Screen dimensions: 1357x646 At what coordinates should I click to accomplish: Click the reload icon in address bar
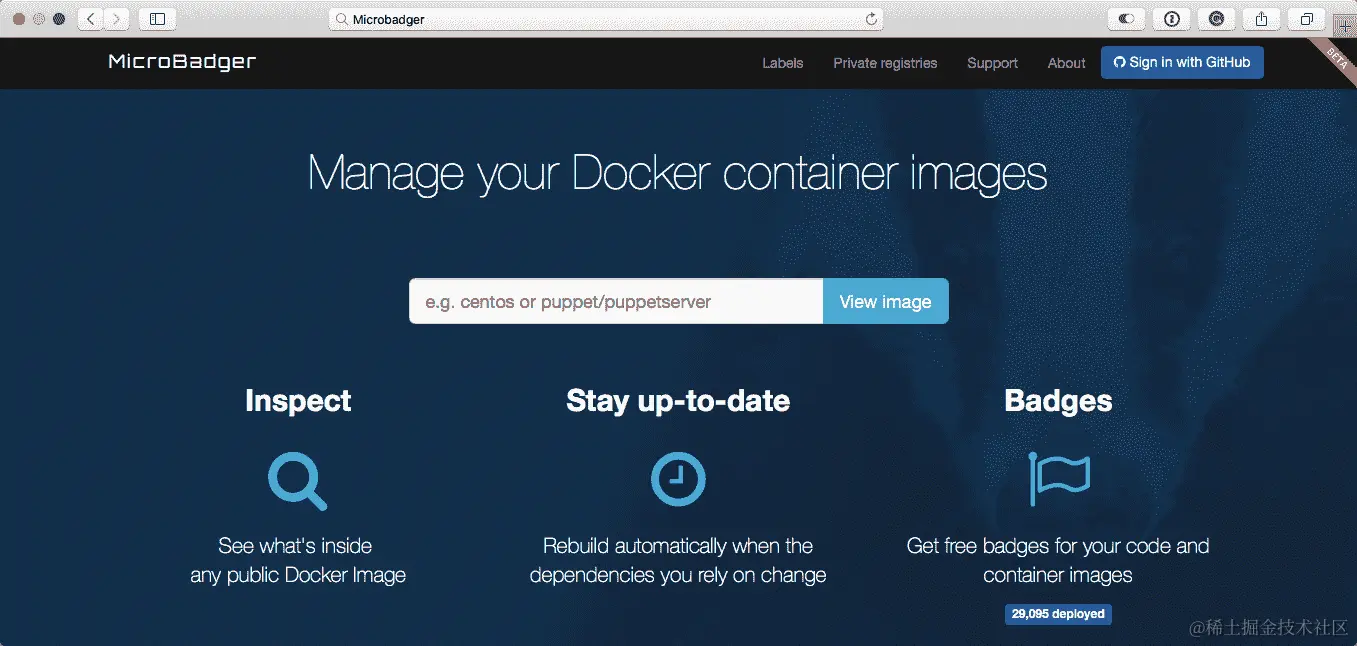click(871, 19)
